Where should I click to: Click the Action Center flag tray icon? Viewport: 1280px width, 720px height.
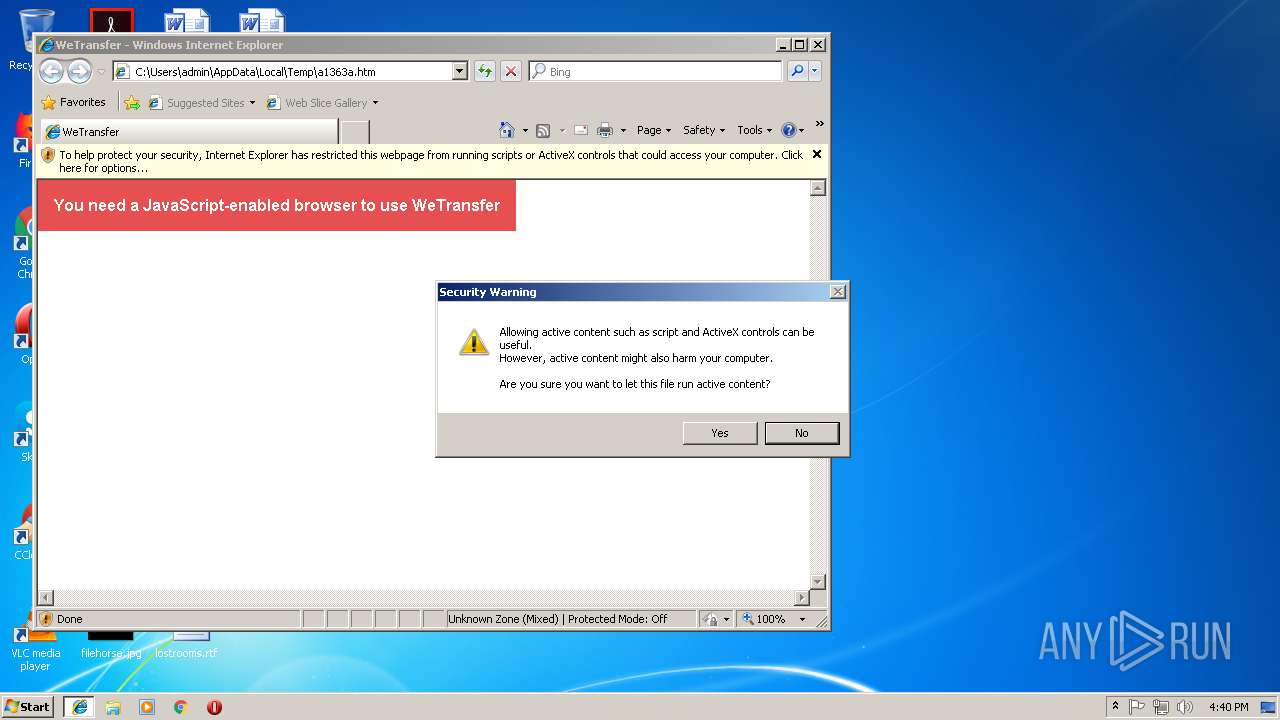(x=1137, y=707)
